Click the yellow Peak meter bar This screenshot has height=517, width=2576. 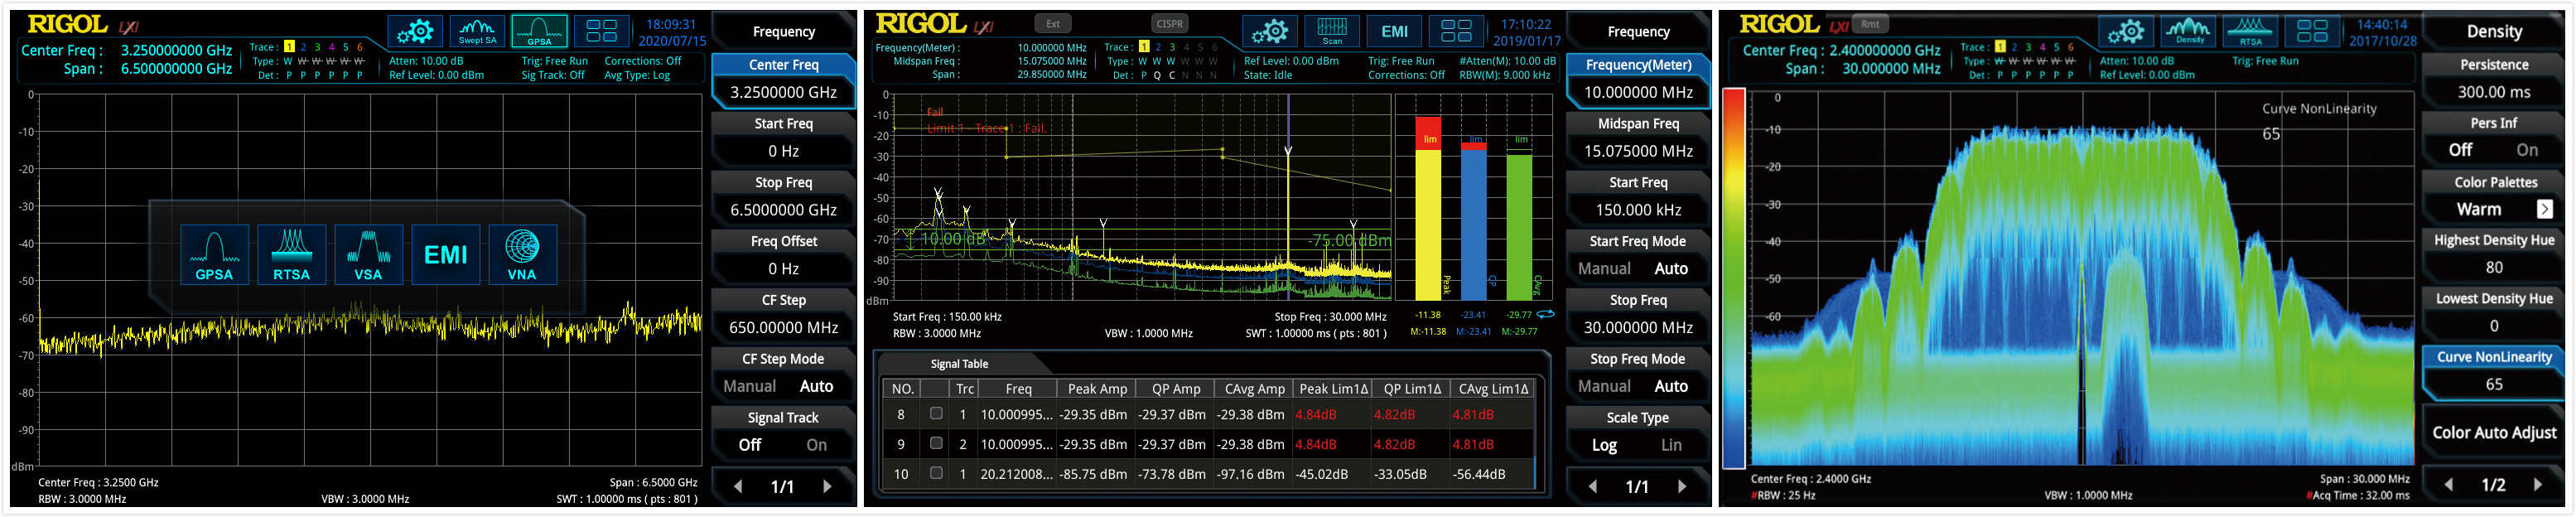(1428, 208)
